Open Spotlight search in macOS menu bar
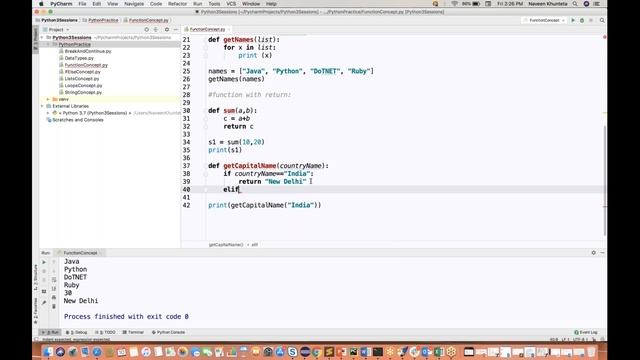Screen dimensions: 640x360 [x=575, y=4]
